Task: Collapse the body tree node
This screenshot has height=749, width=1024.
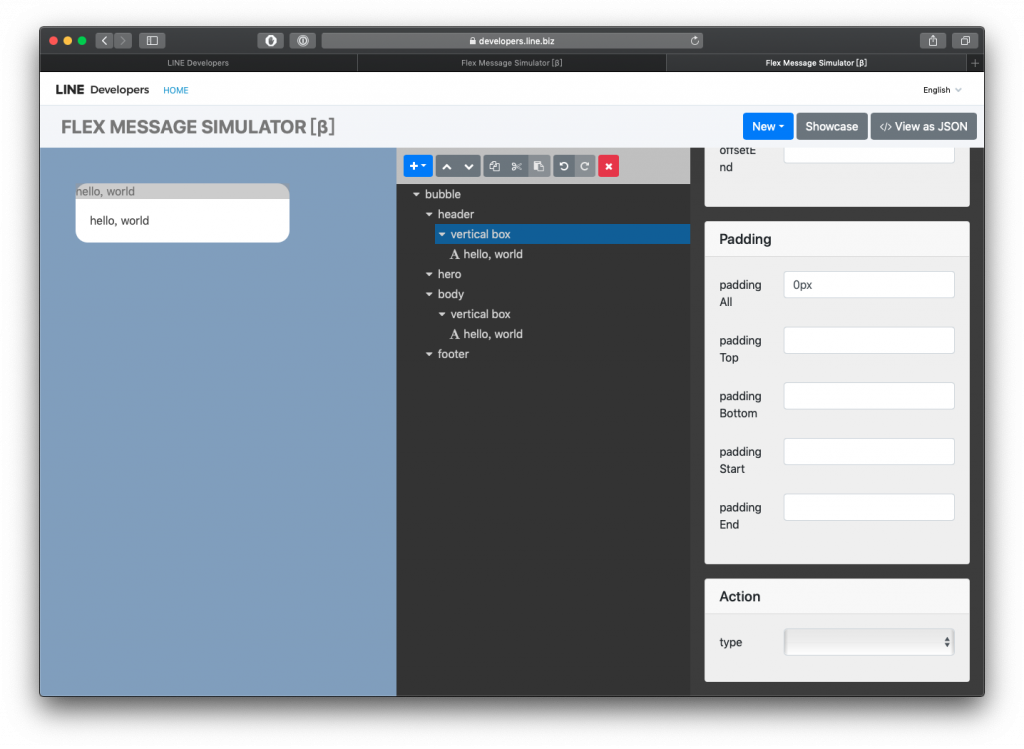Action: pos(429,295)
